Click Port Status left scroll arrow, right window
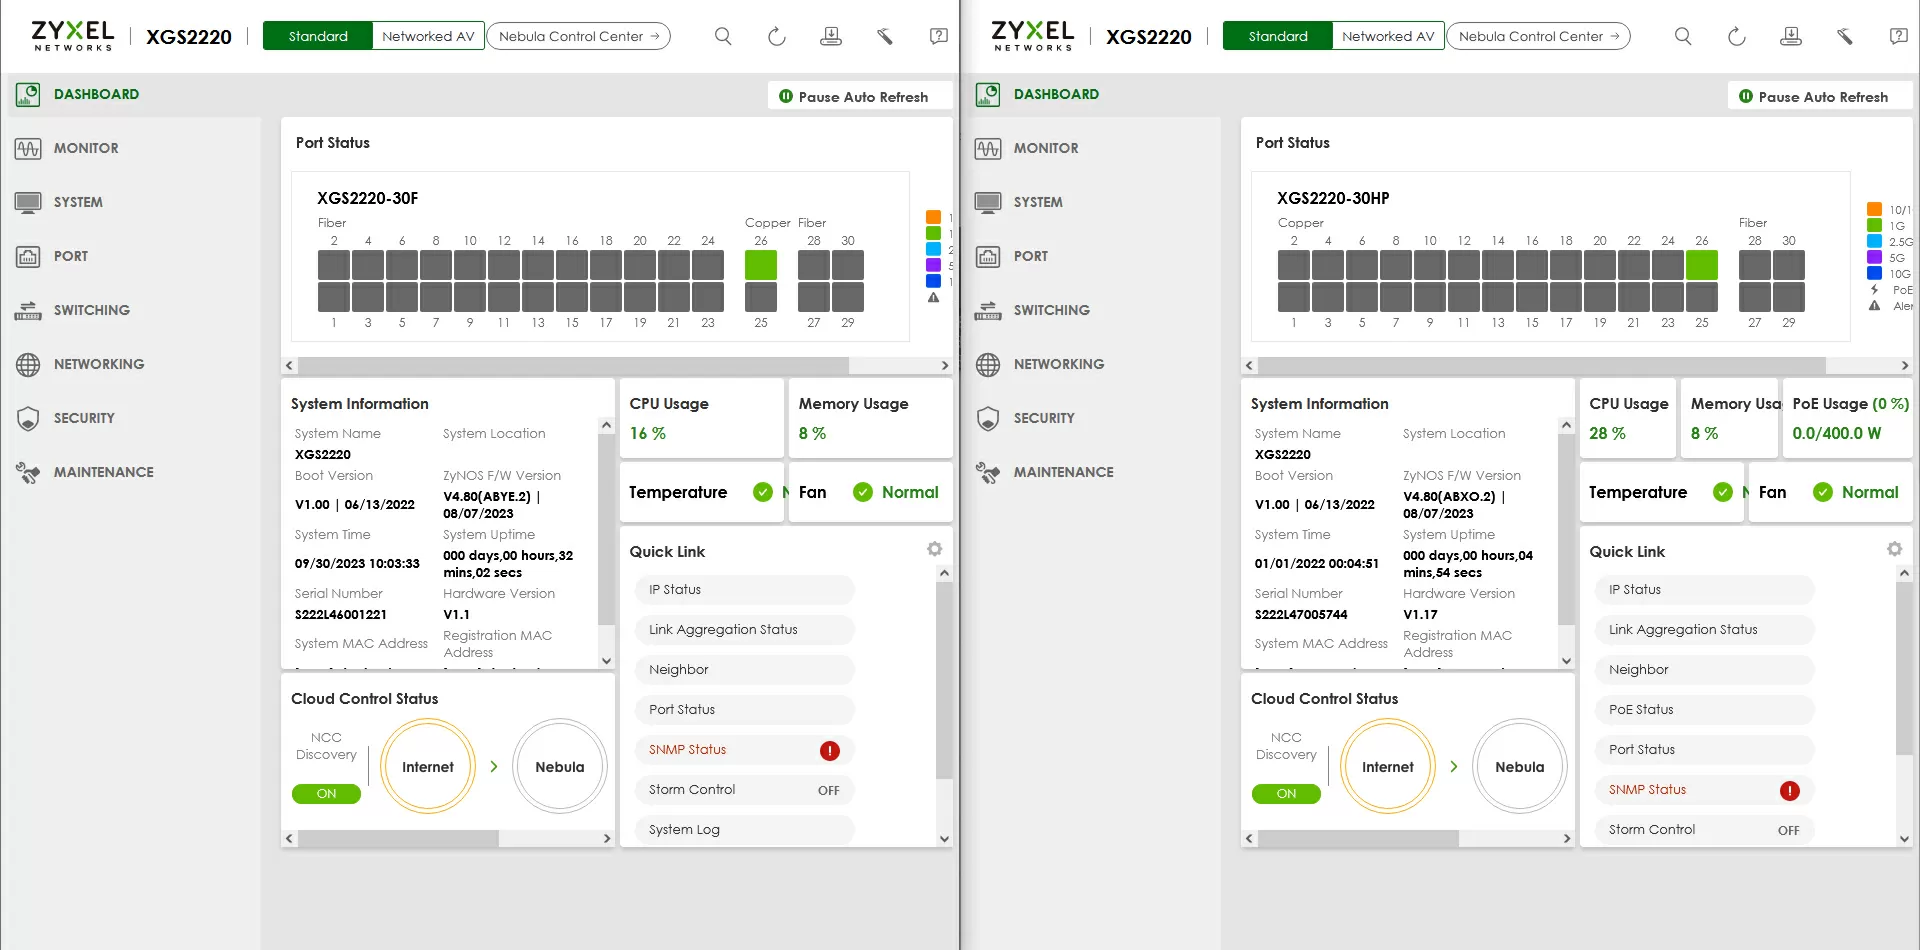The image size is (1920, 950). 1249,366
